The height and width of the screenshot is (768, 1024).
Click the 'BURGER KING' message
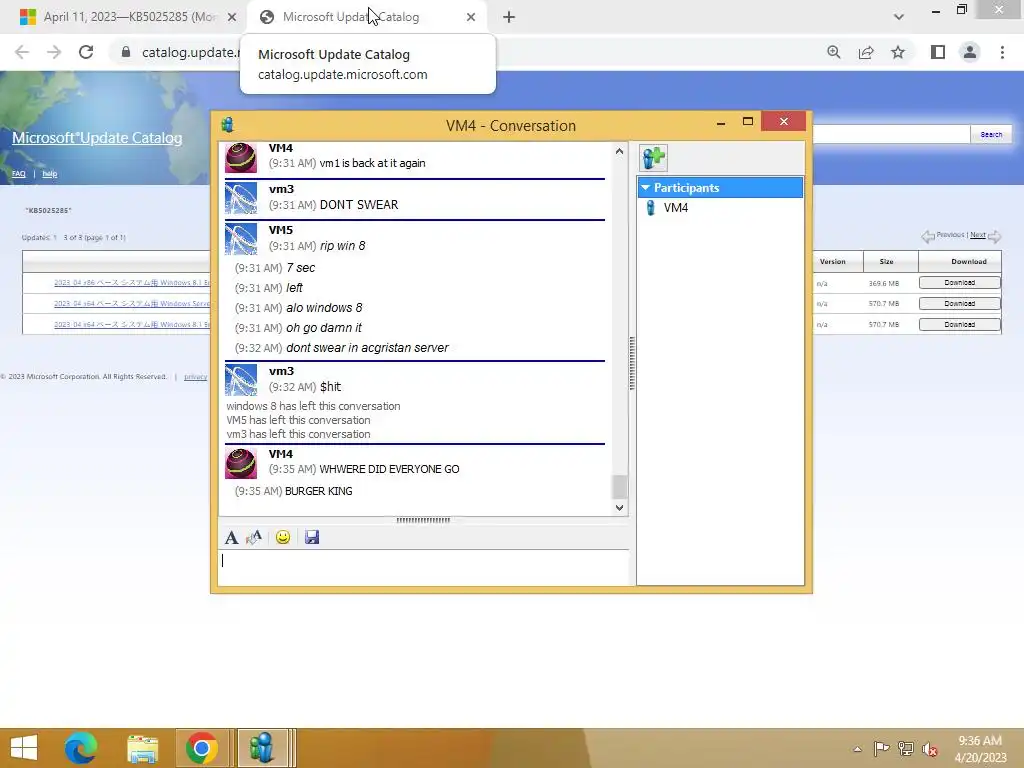pyautogui.click(x=319, y=491)
